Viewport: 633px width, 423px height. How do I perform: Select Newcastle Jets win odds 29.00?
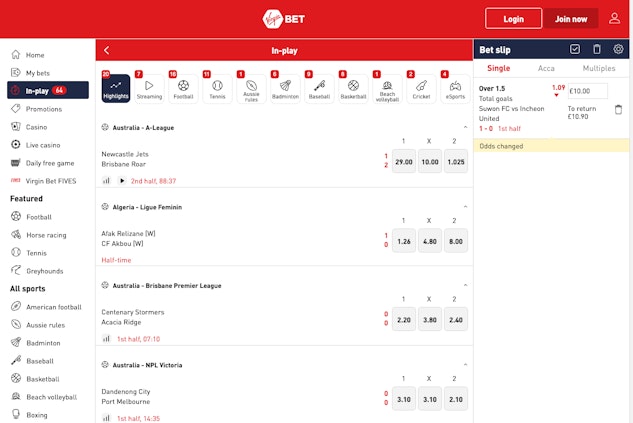coord(404,161)
